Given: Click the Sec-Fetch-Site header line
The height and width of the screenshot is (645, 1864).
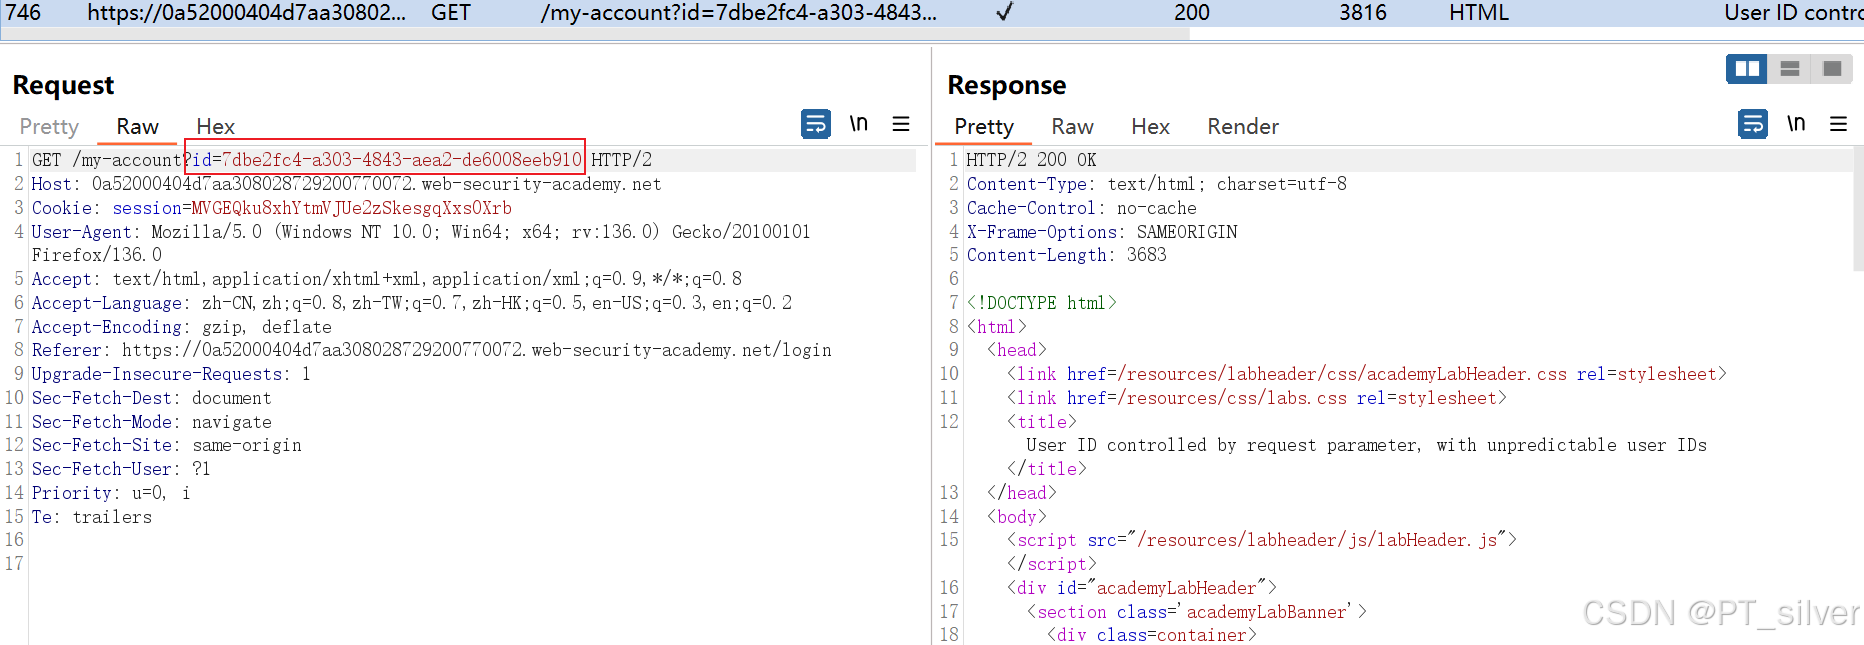Looking at the screenshot, I should coord(166,445).
